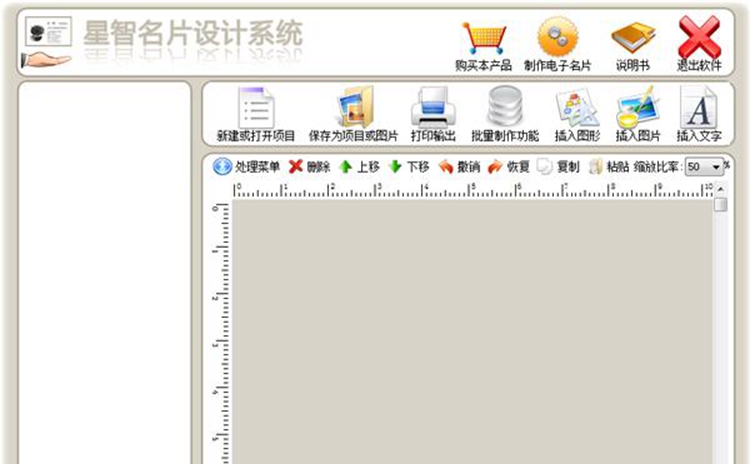
Task: Click 恢复 redo arrow
Action: pos(508,166)
